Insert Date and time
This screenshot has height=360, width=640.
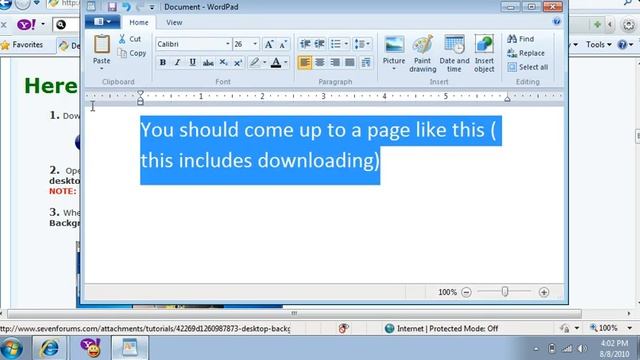[x=454, y=54]
